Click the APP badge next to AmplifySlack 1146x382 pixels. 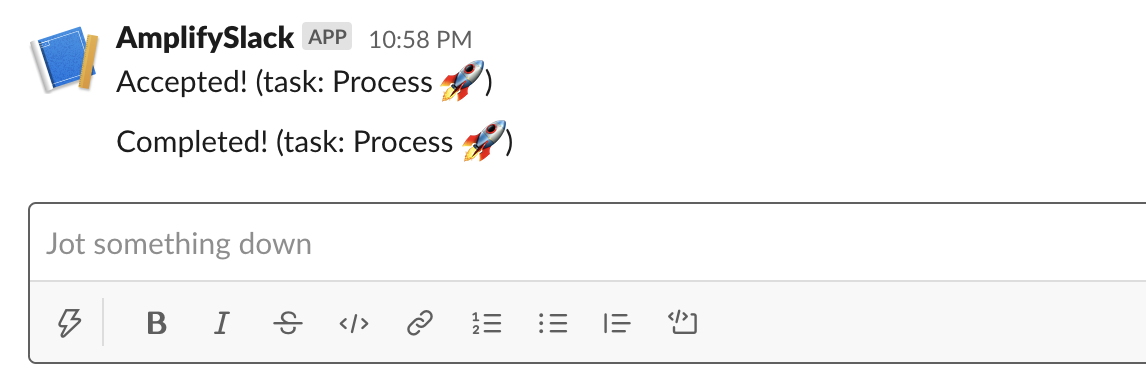(327, 37)
